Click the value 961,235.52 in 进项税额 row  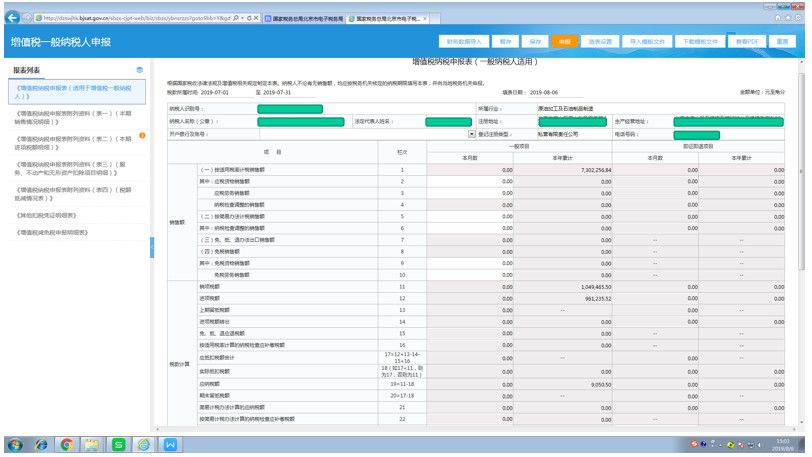597,298
